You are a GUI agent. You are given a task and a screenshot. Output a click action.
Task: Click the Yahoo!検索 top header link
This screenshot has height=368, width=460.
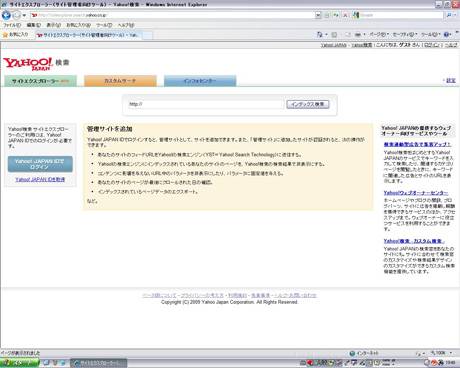pyautogui.click(x=362, y=45)
